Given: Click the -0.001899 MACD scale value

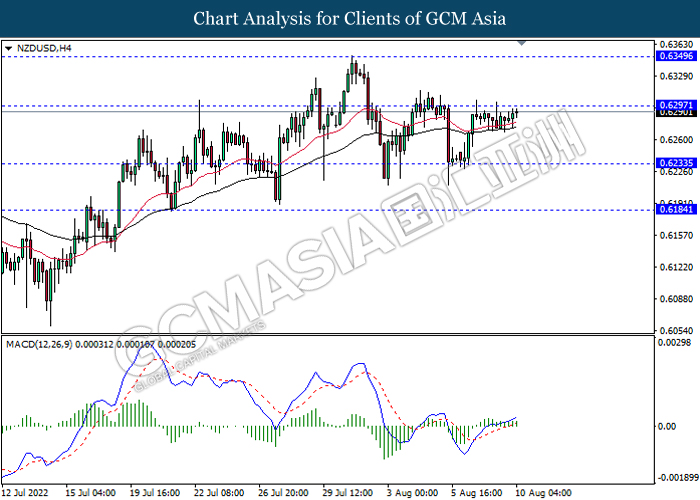Looking at the screenshot, I should click(x=678, y=478).
